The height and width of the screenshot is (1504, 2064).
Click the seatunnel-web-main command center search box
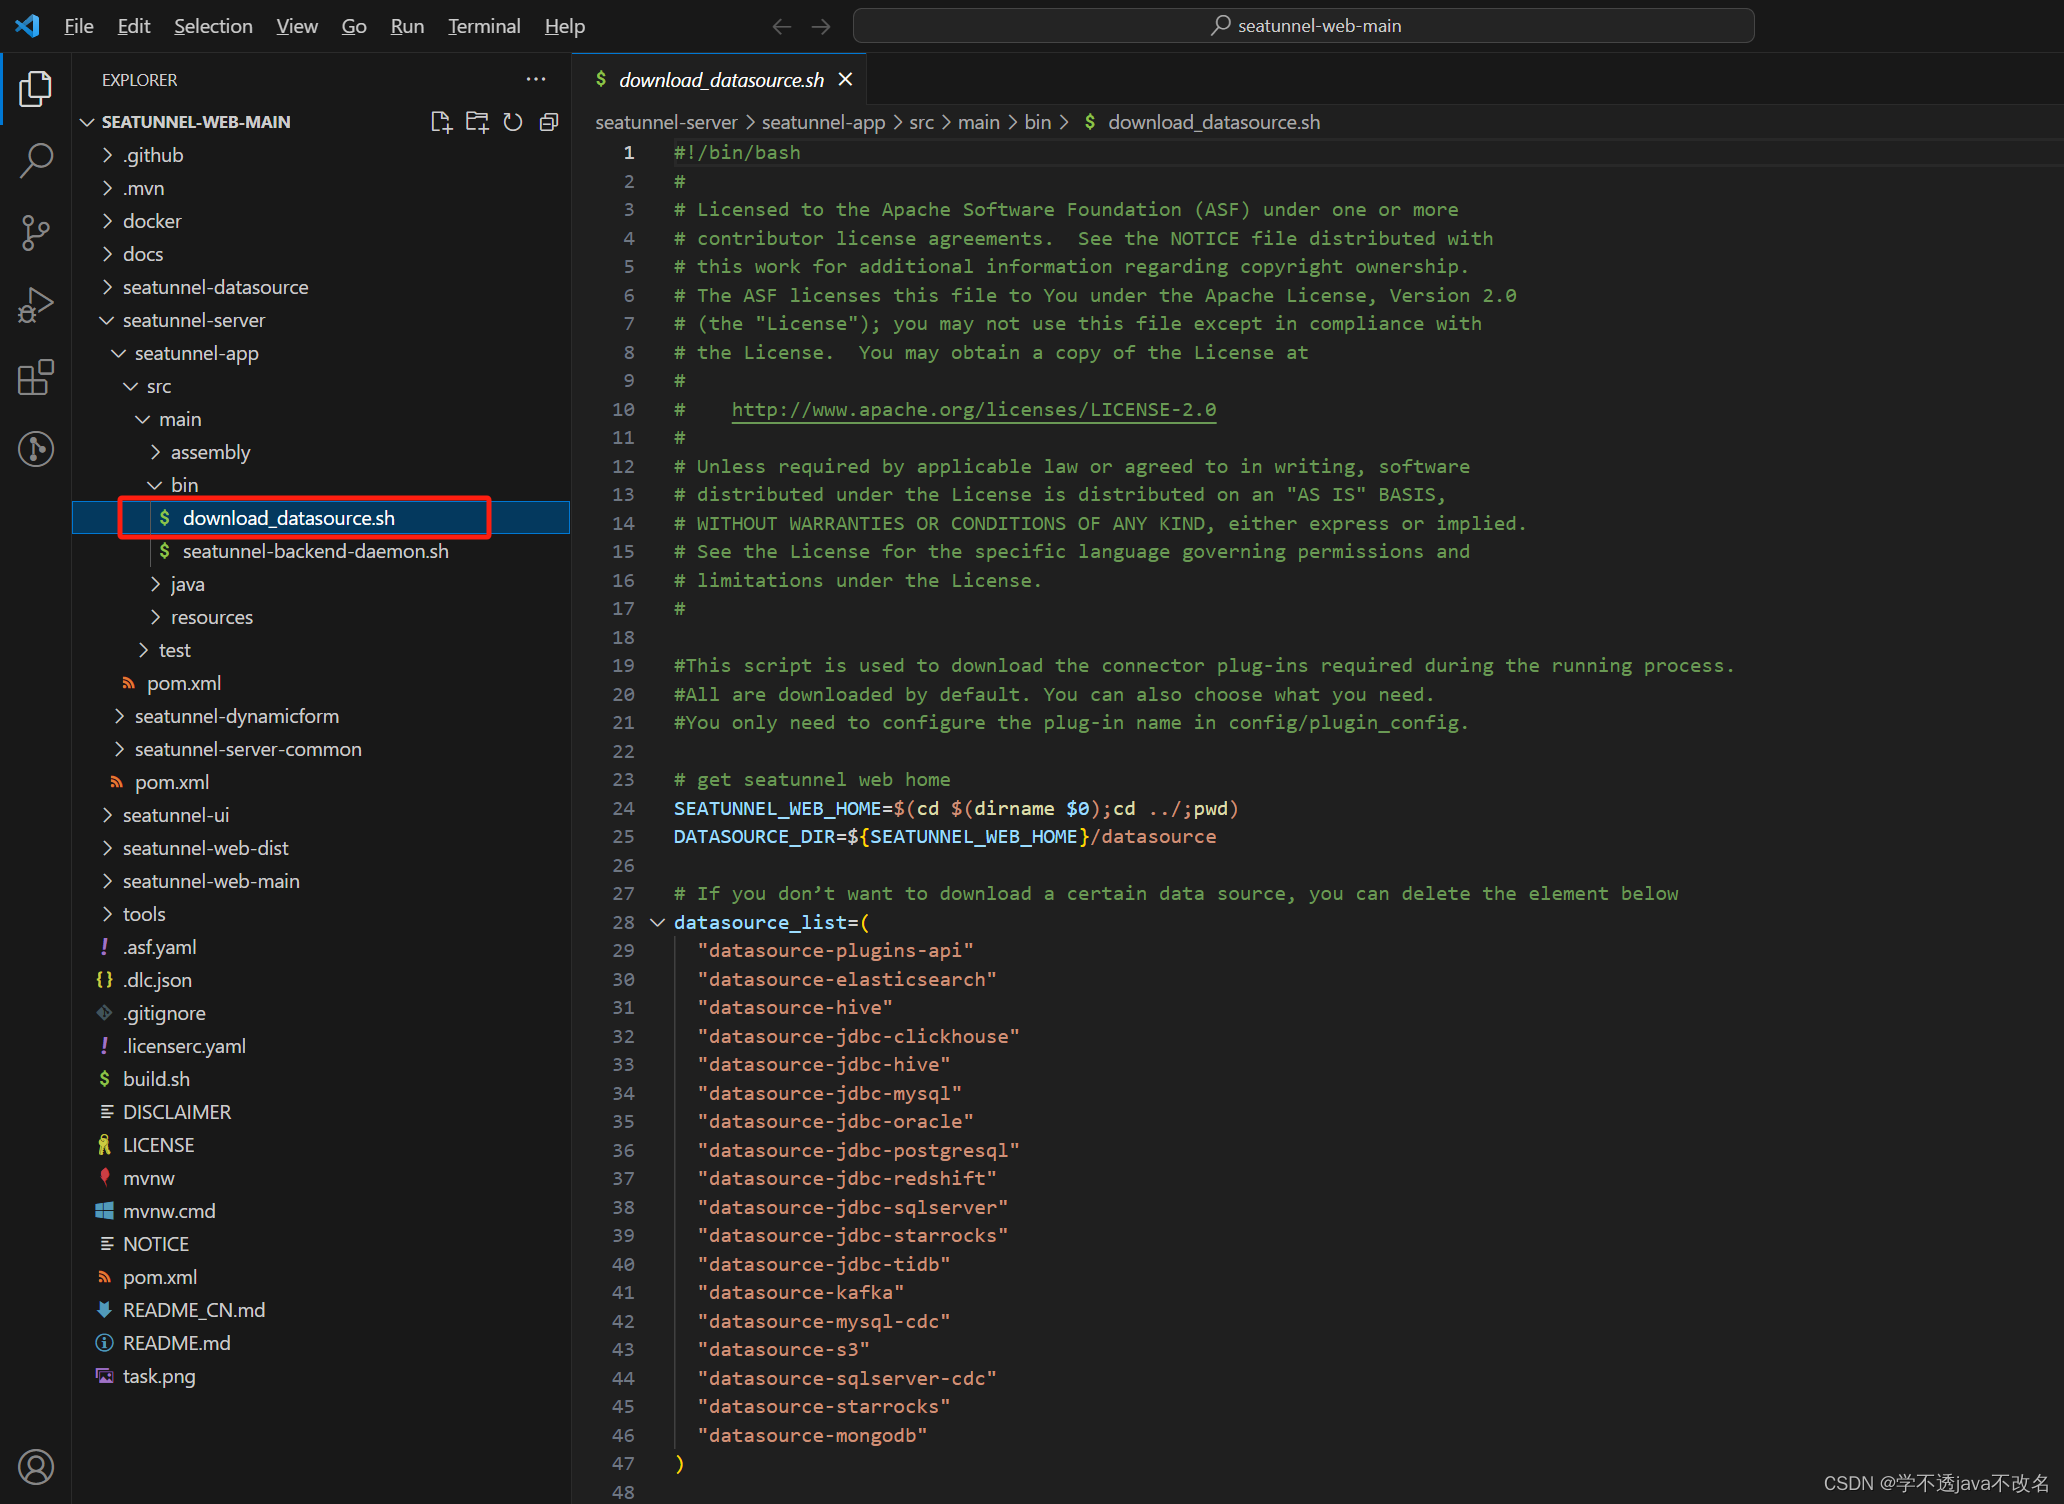click(x=1303, y=26)
